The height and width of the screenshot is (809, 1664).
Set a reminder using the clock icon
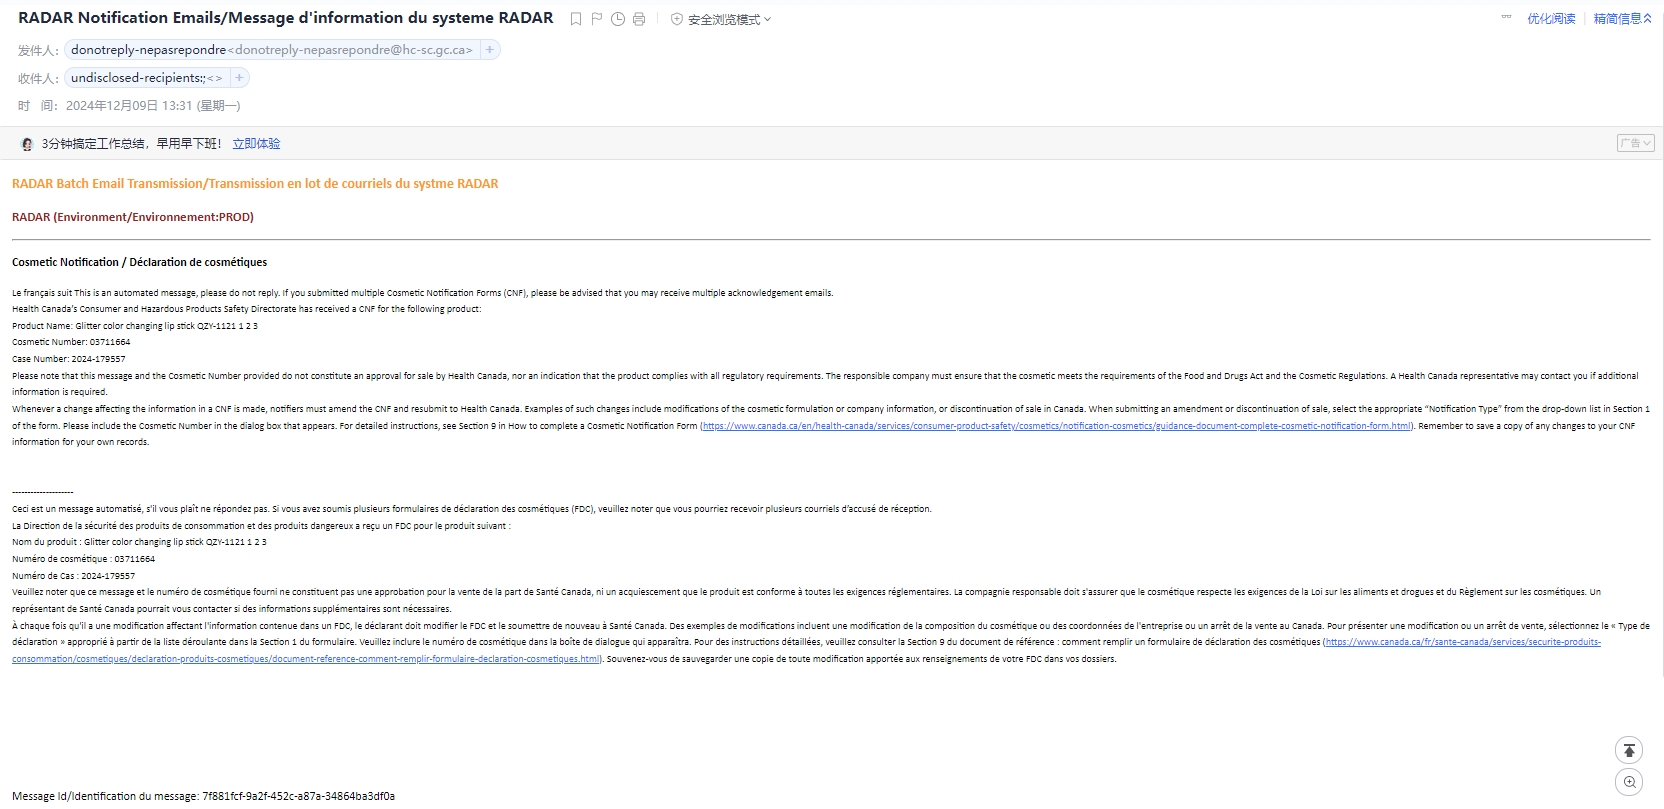coord(618,19)
